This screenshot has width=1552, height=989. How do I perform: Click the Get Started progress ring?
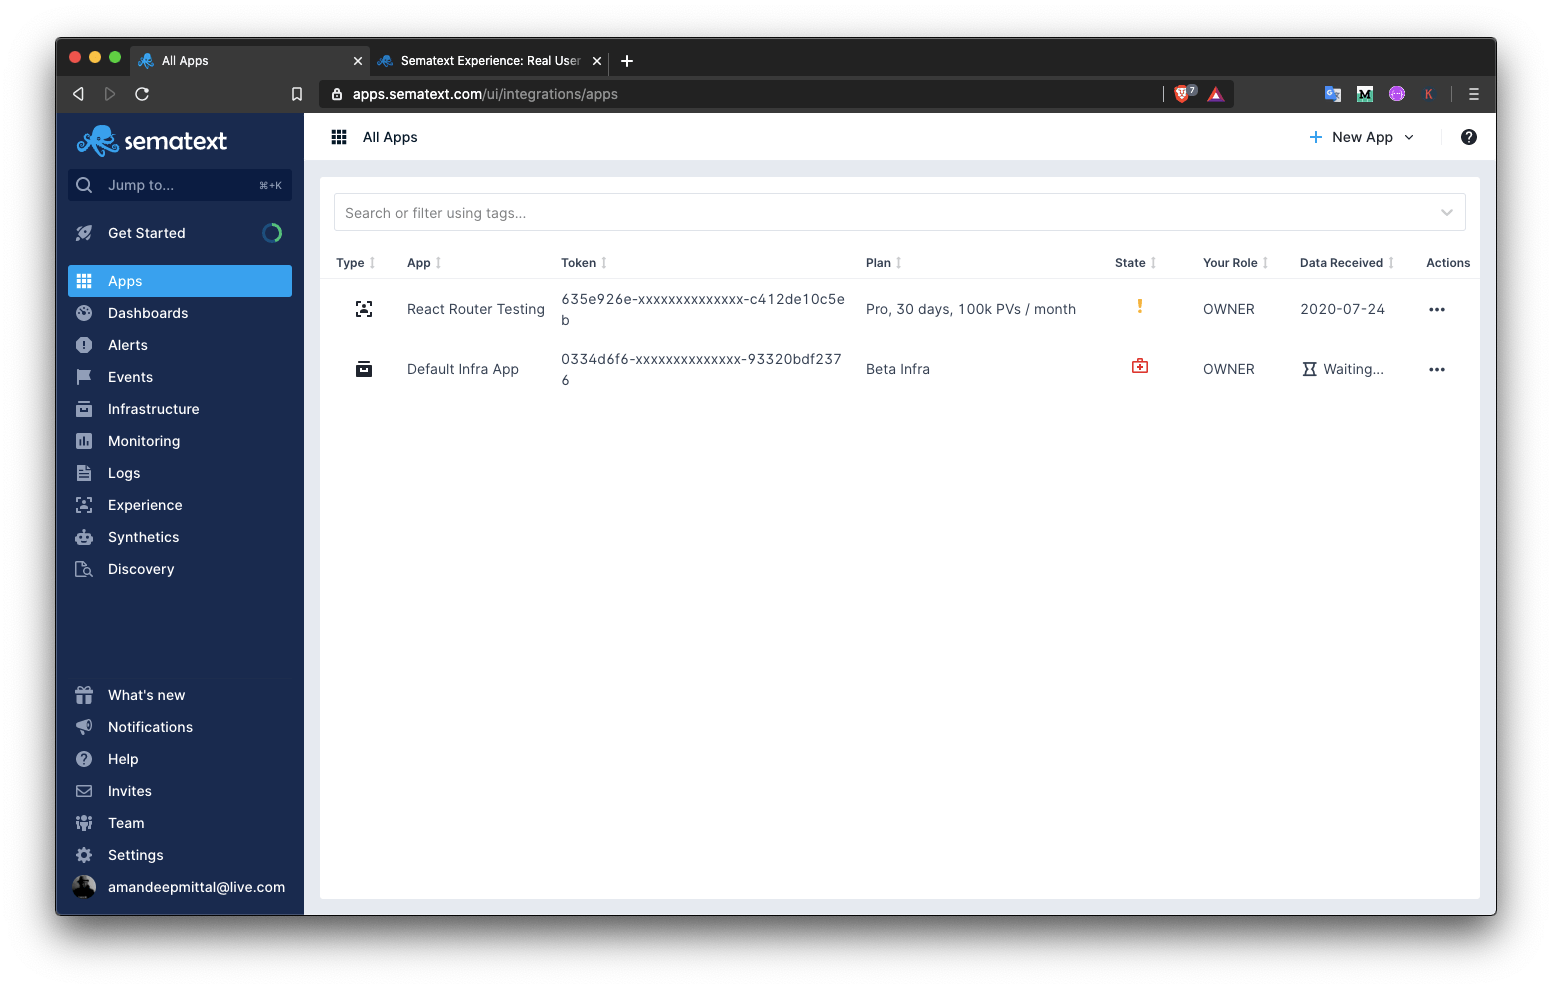coord(272,233)
